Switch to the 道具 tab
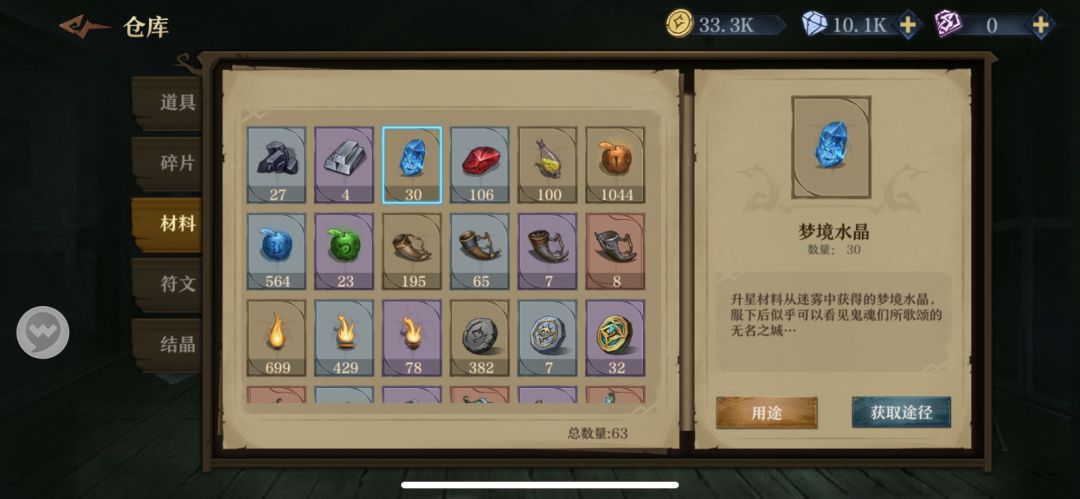The height and width of the screenshot is (499, 1080). (x=167, y=103)
